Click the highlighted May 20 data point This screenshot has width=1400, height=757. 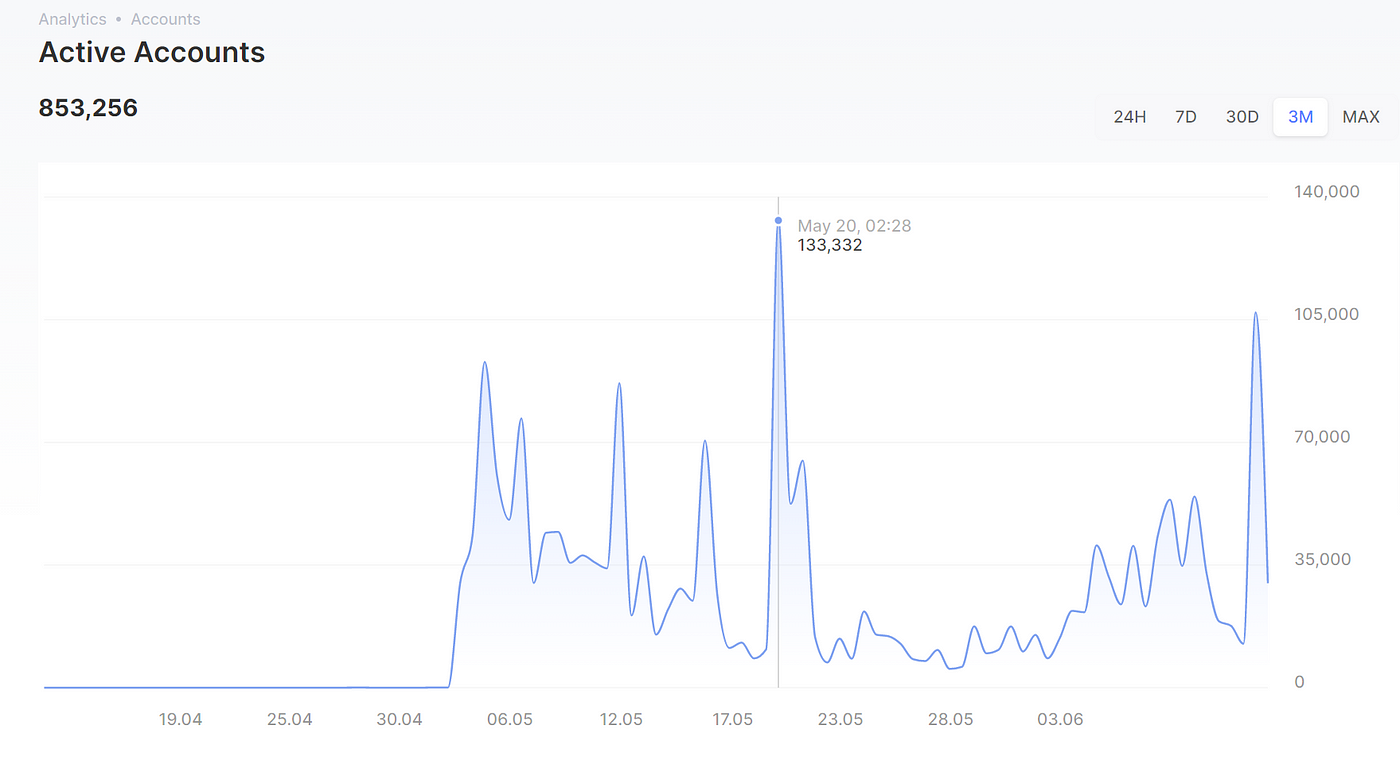778,220
